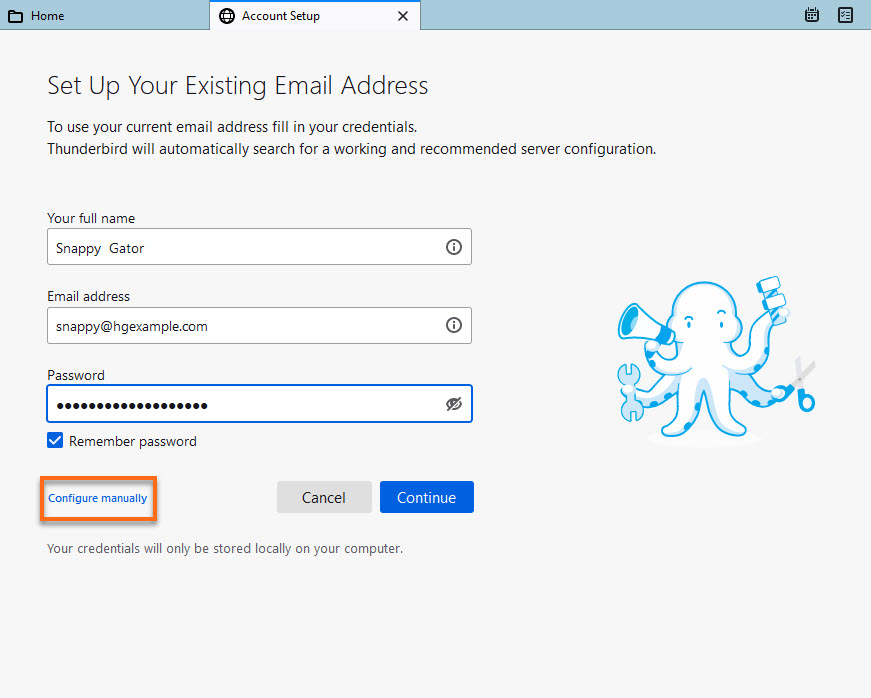Open the Configure manually link
This screenshot has width=871, height=698.
97,498
